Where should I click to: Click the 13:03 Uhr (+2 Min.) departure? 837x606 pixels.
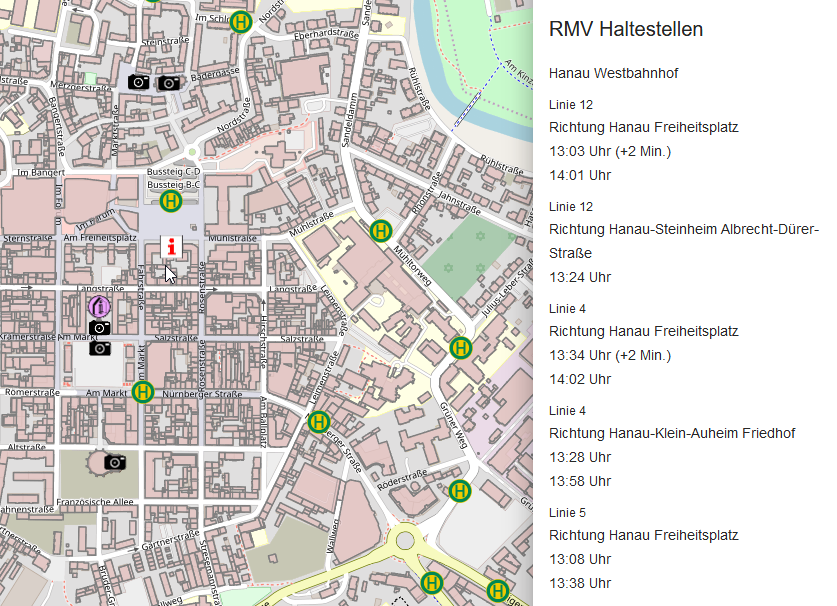coord(610,151)
